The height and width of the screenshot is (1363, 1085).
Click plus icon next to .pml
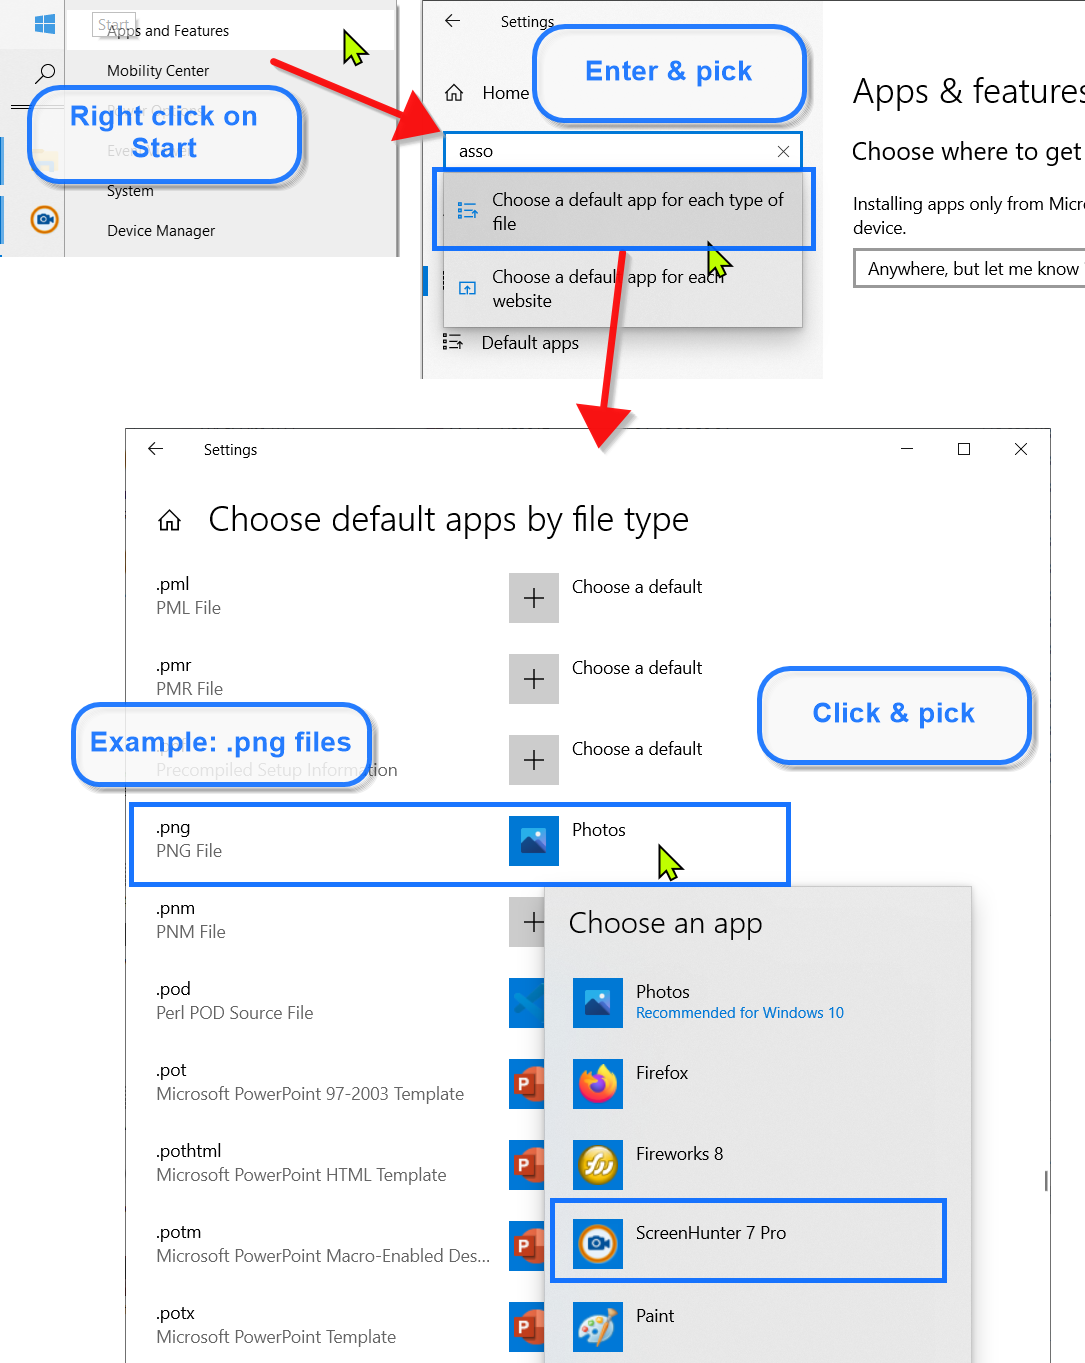533,598
